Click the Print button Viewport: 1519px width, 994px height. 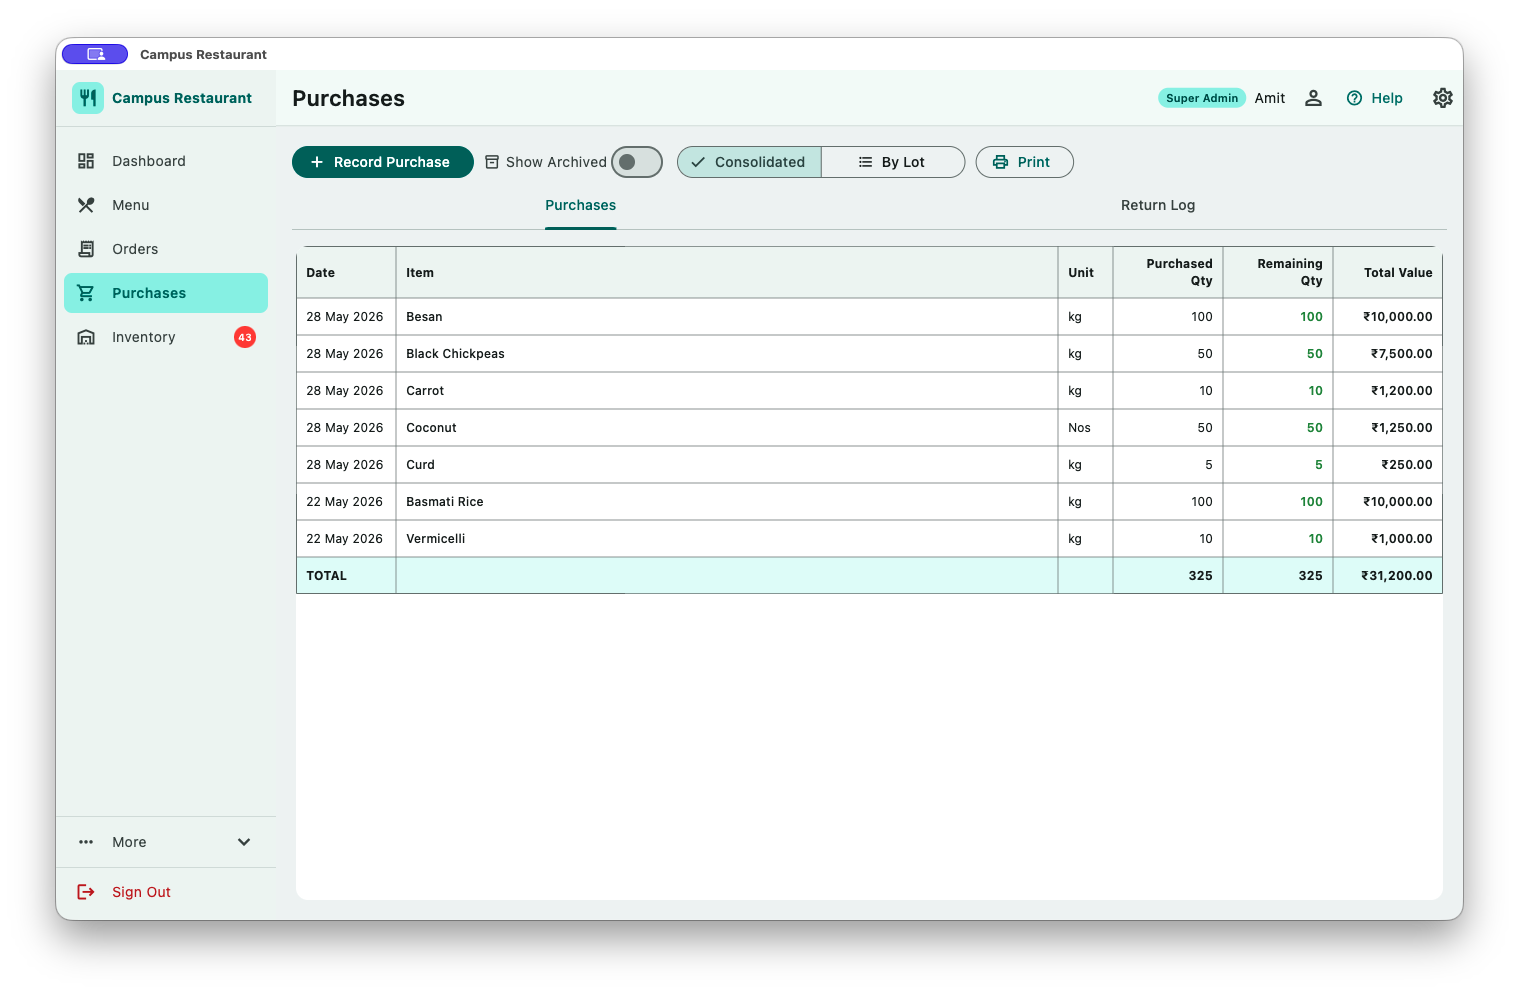[1024, 162]
